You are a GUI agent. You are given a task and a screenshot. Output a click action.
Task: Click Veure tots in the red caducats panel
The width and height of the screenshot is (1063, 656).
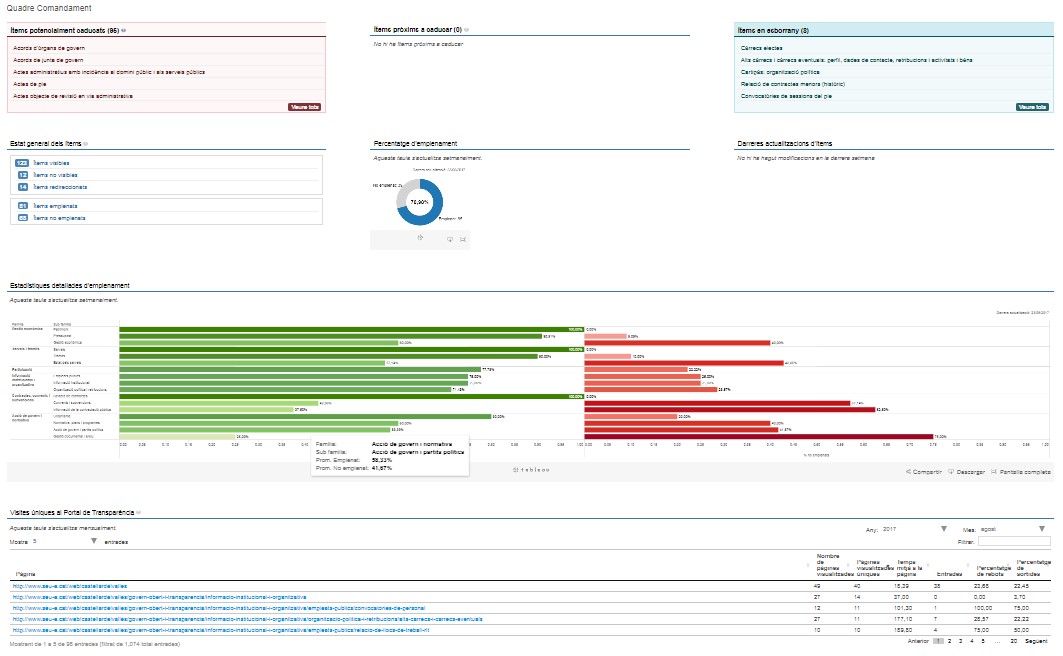click(305, 106)
